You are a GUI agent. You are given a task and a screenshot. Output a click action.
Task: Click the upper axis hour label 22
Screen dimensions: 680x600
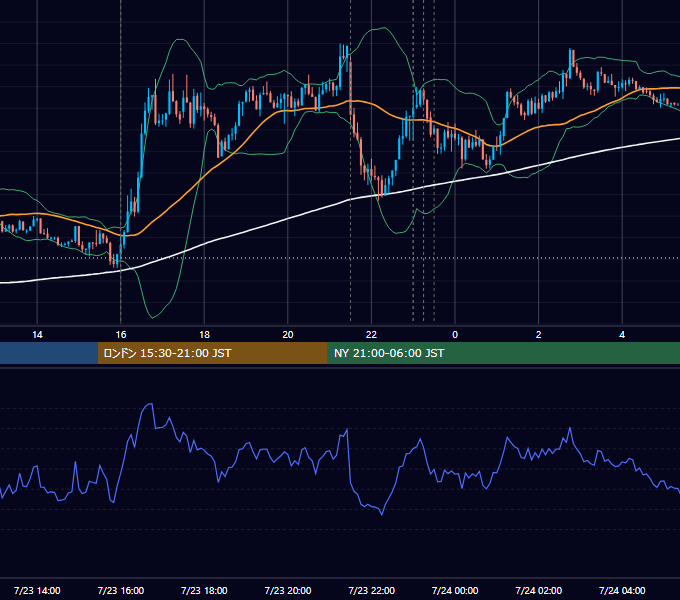pos(371,335)
